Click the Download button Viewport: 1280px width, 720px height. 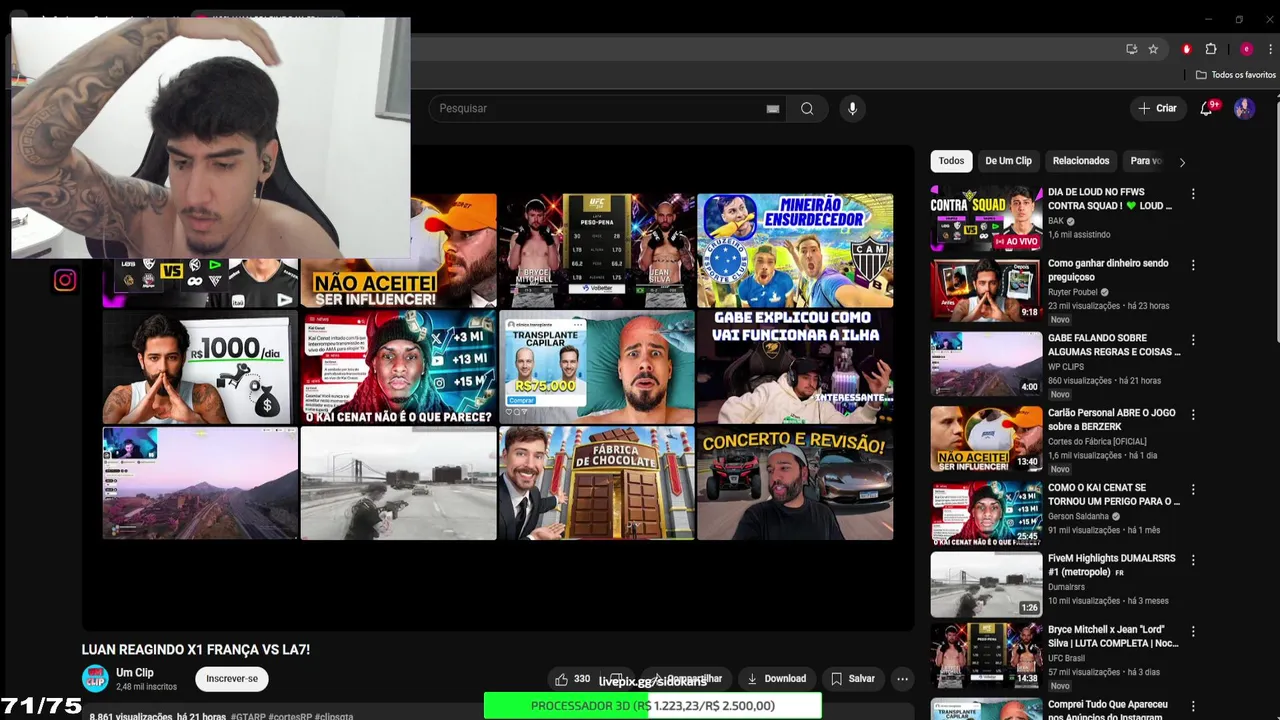tap(776, 679)
